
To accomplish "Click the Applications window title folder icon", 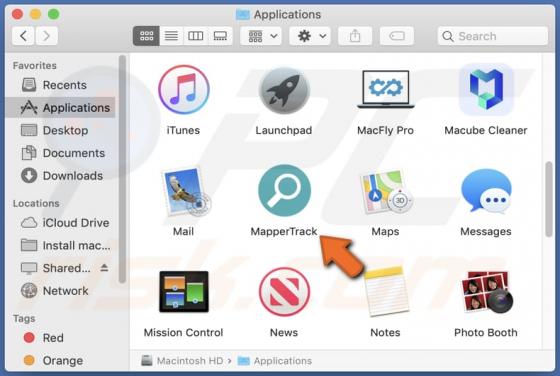I will click(x=242, y=14).
